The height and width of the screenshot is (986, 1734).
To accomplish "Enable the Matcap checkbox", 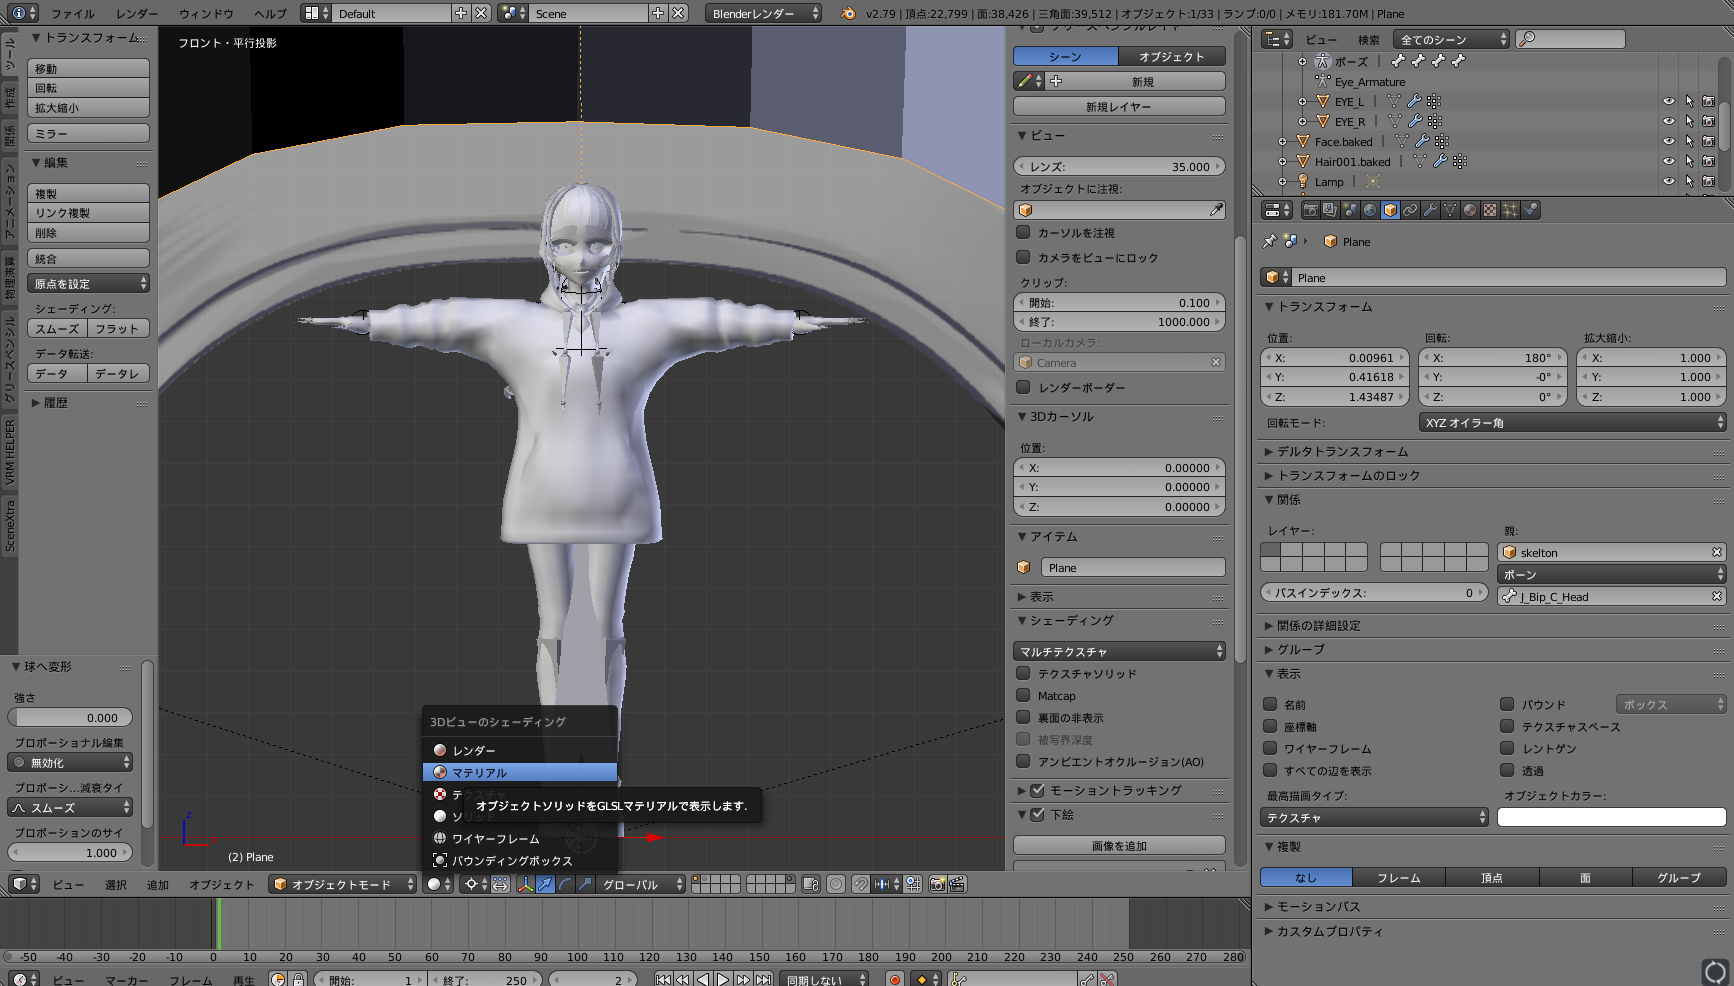I will (x=1023, y=696).
